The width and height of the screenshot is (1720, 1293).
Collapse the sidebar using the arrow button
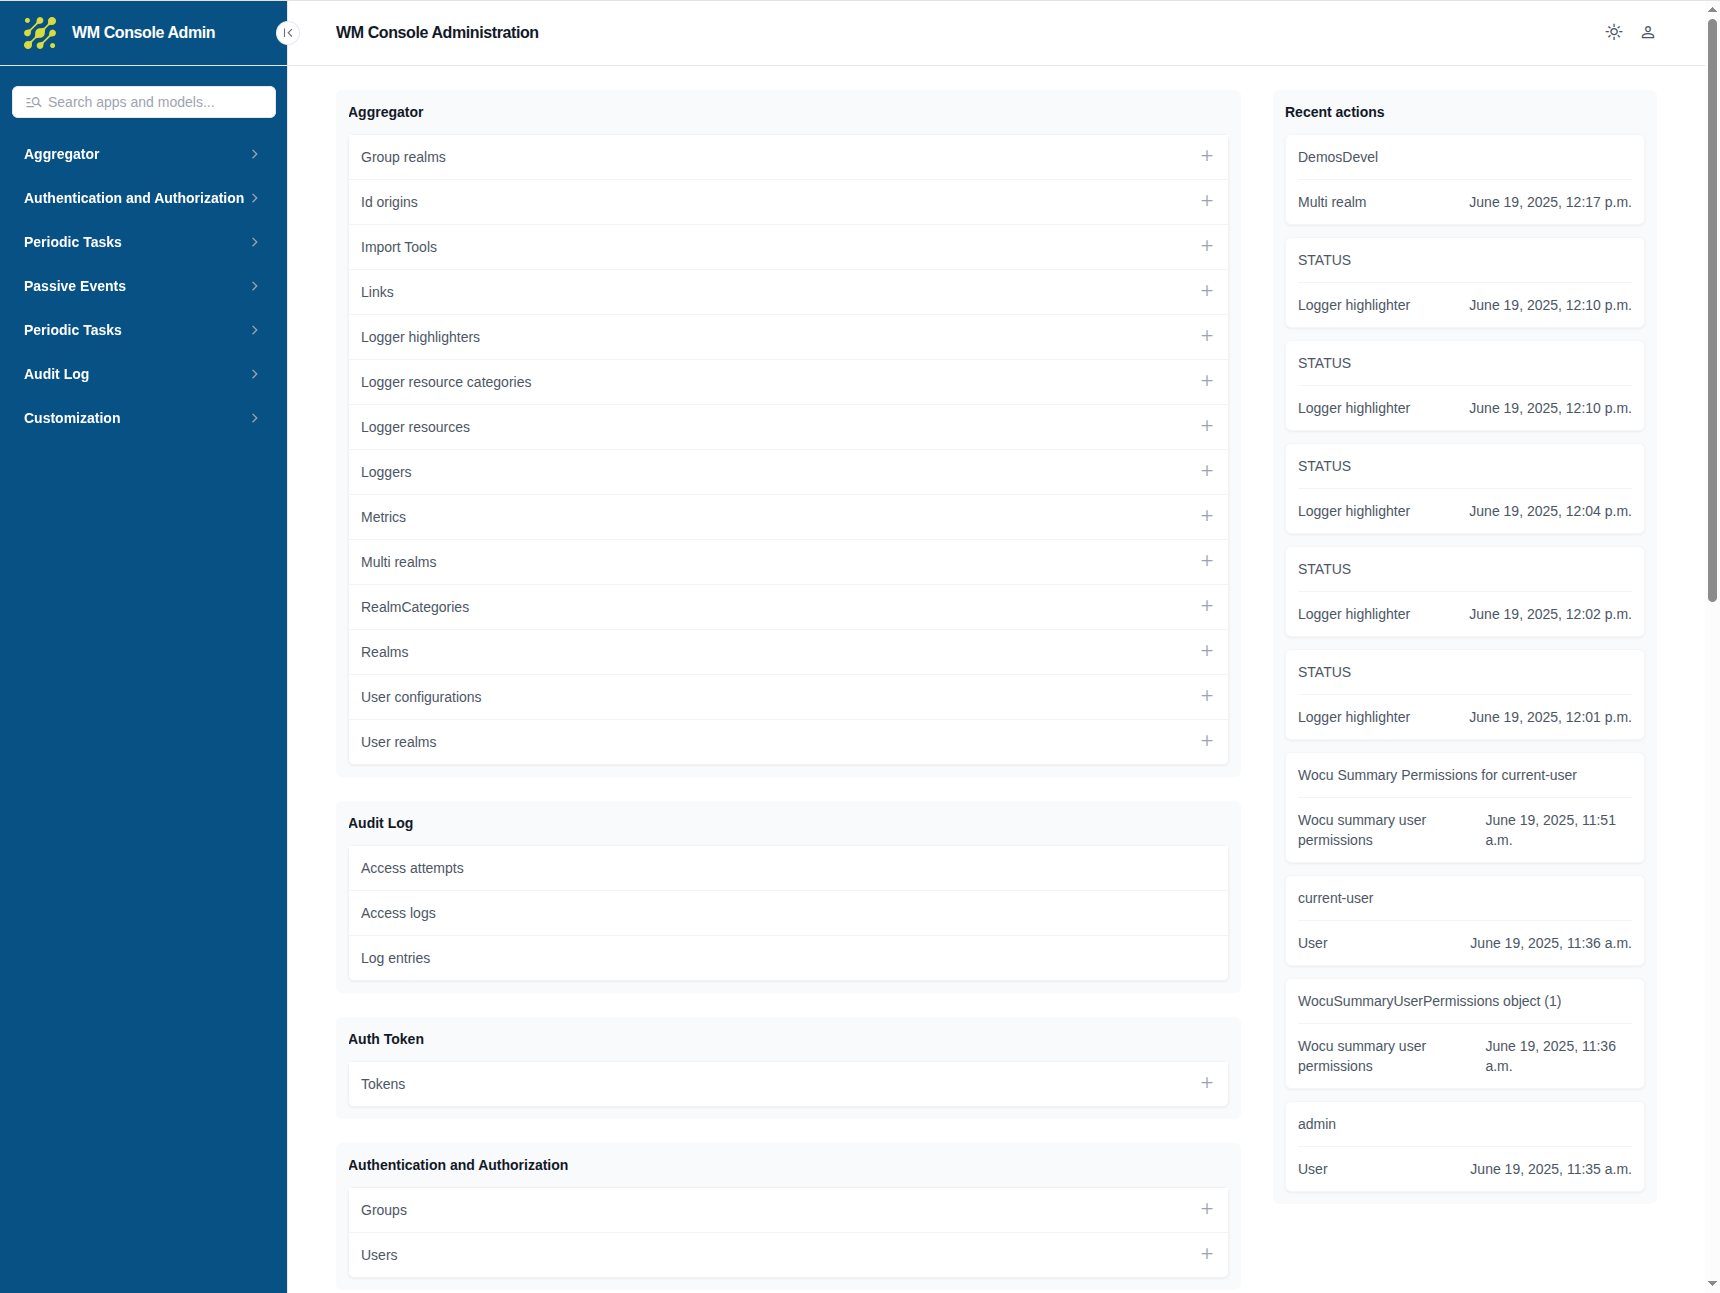(x=287, y=33)
